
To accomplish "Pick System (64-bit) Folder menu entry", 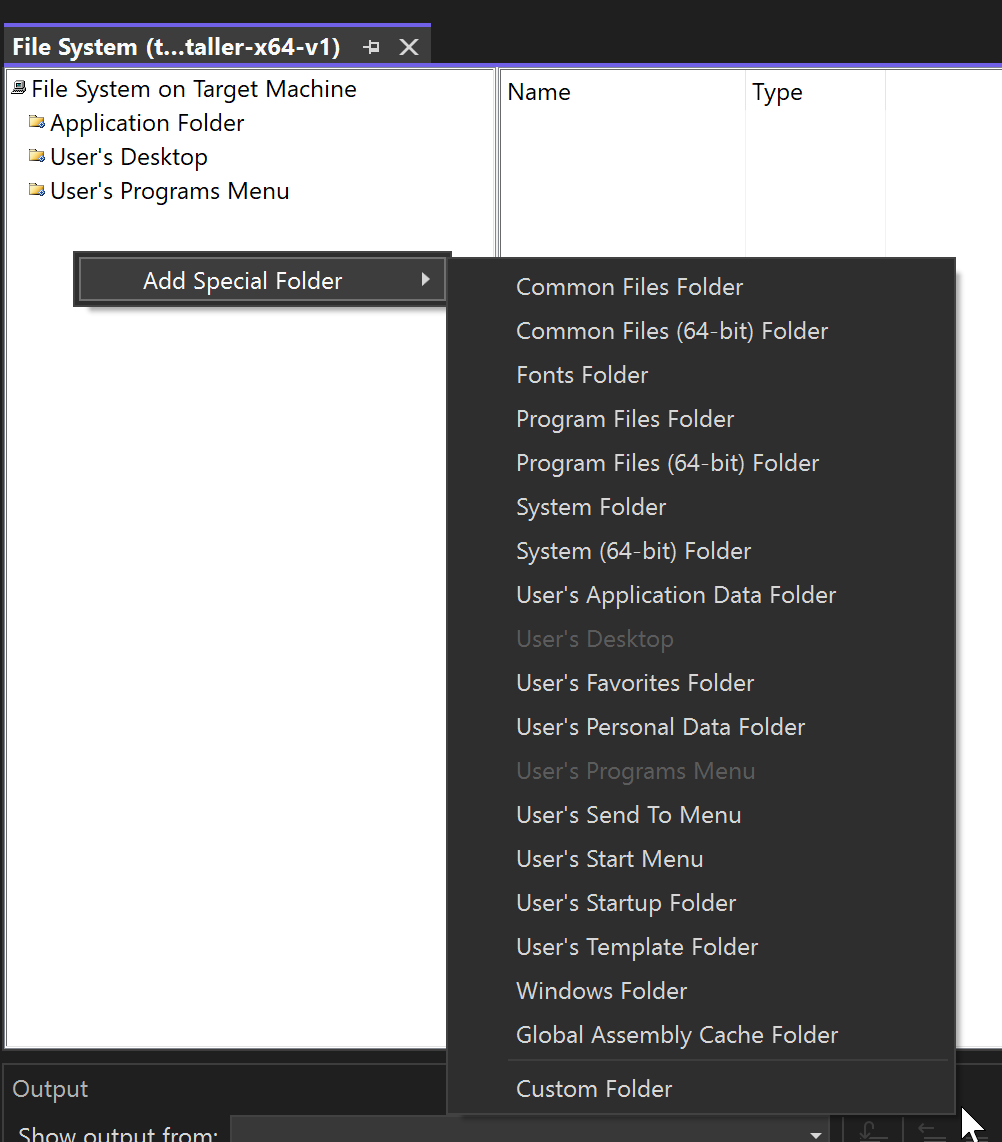I will [x=633, y=551].
